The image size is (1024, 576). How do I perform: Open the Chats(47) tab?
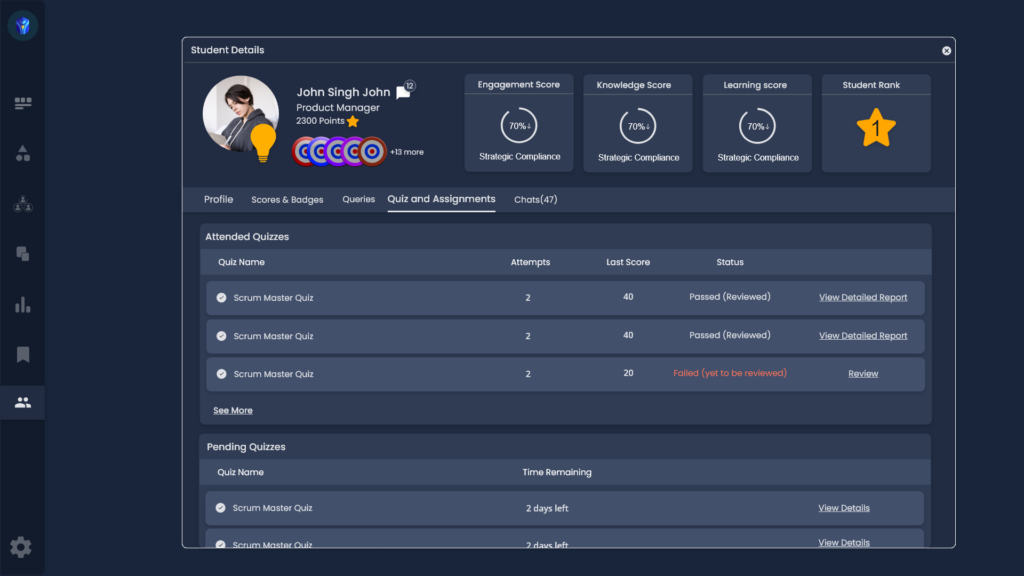(x=536, y=200)
